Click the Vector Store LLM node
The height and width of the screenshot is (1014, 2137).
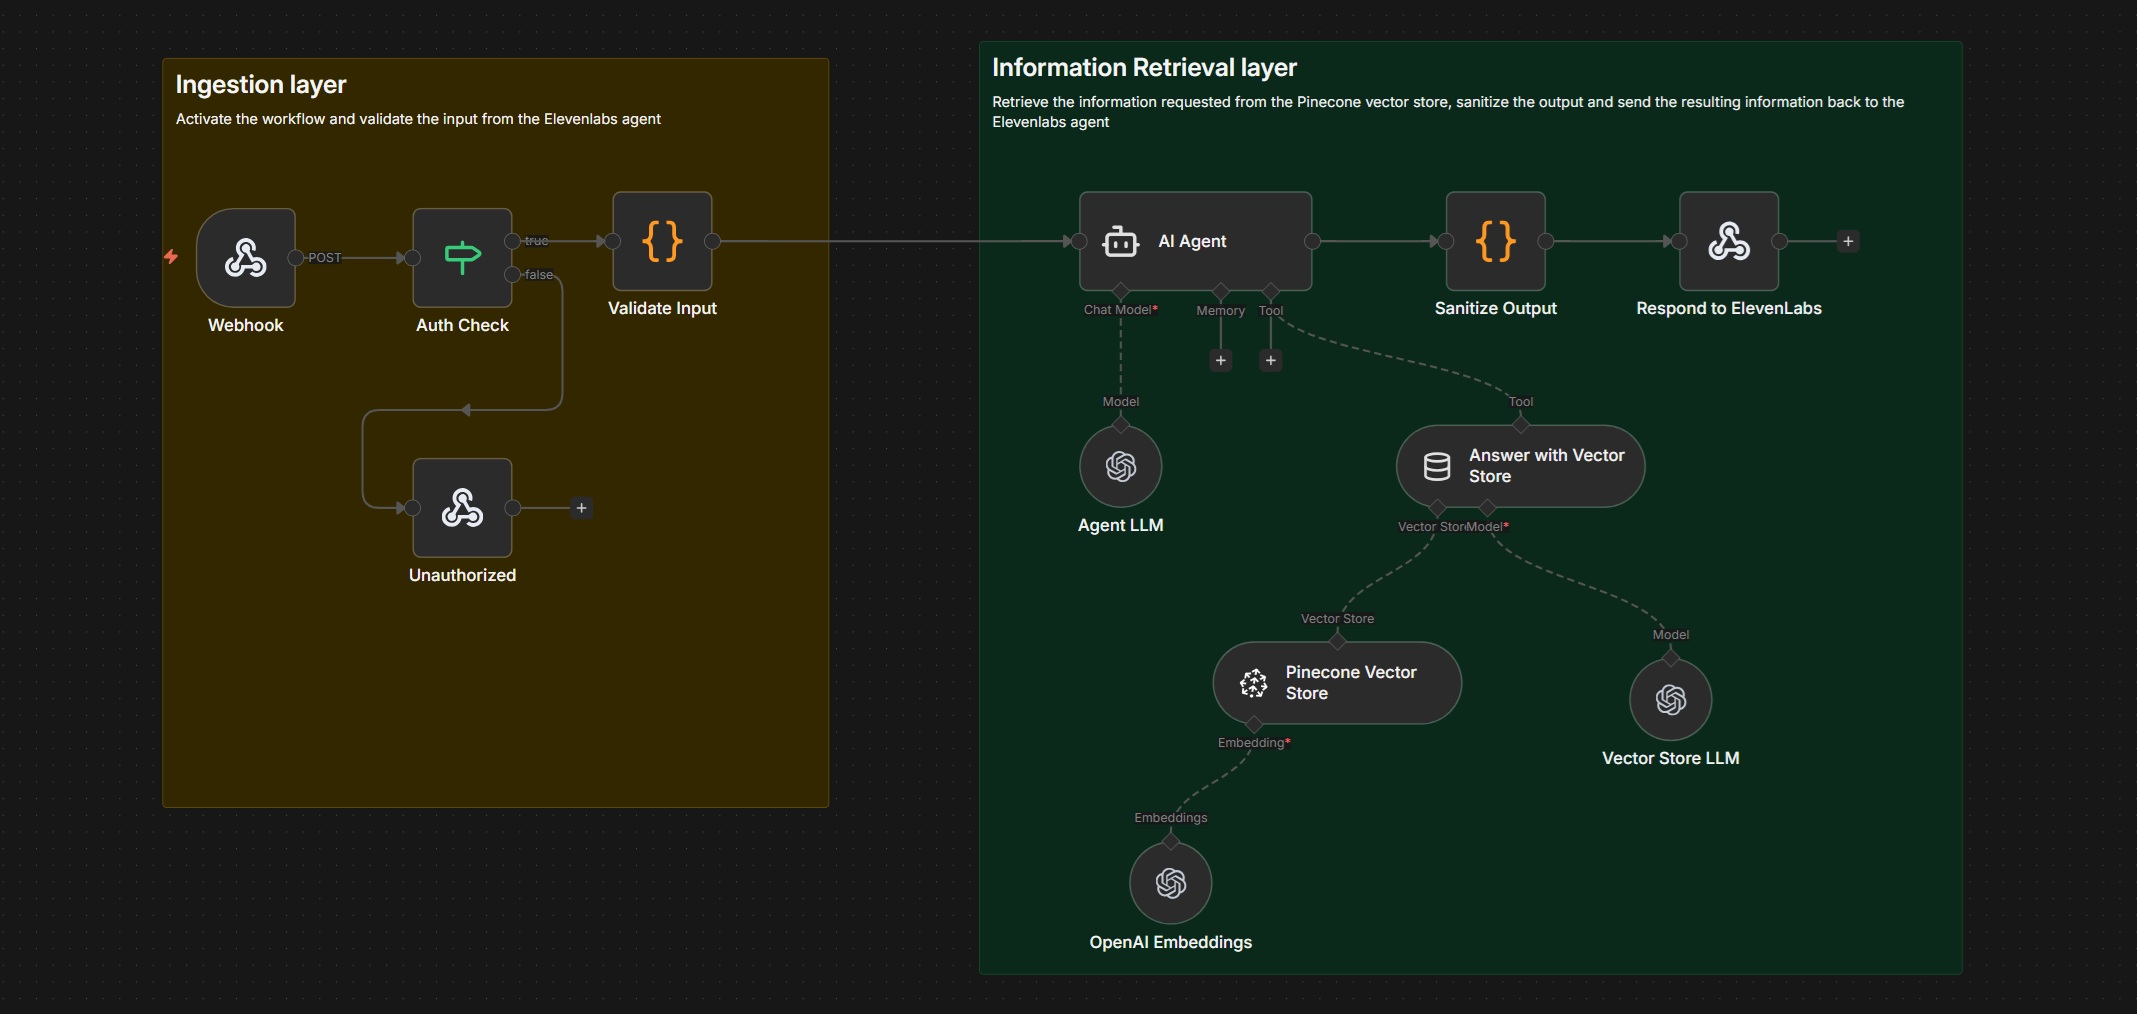click(x=1670, y=699)
